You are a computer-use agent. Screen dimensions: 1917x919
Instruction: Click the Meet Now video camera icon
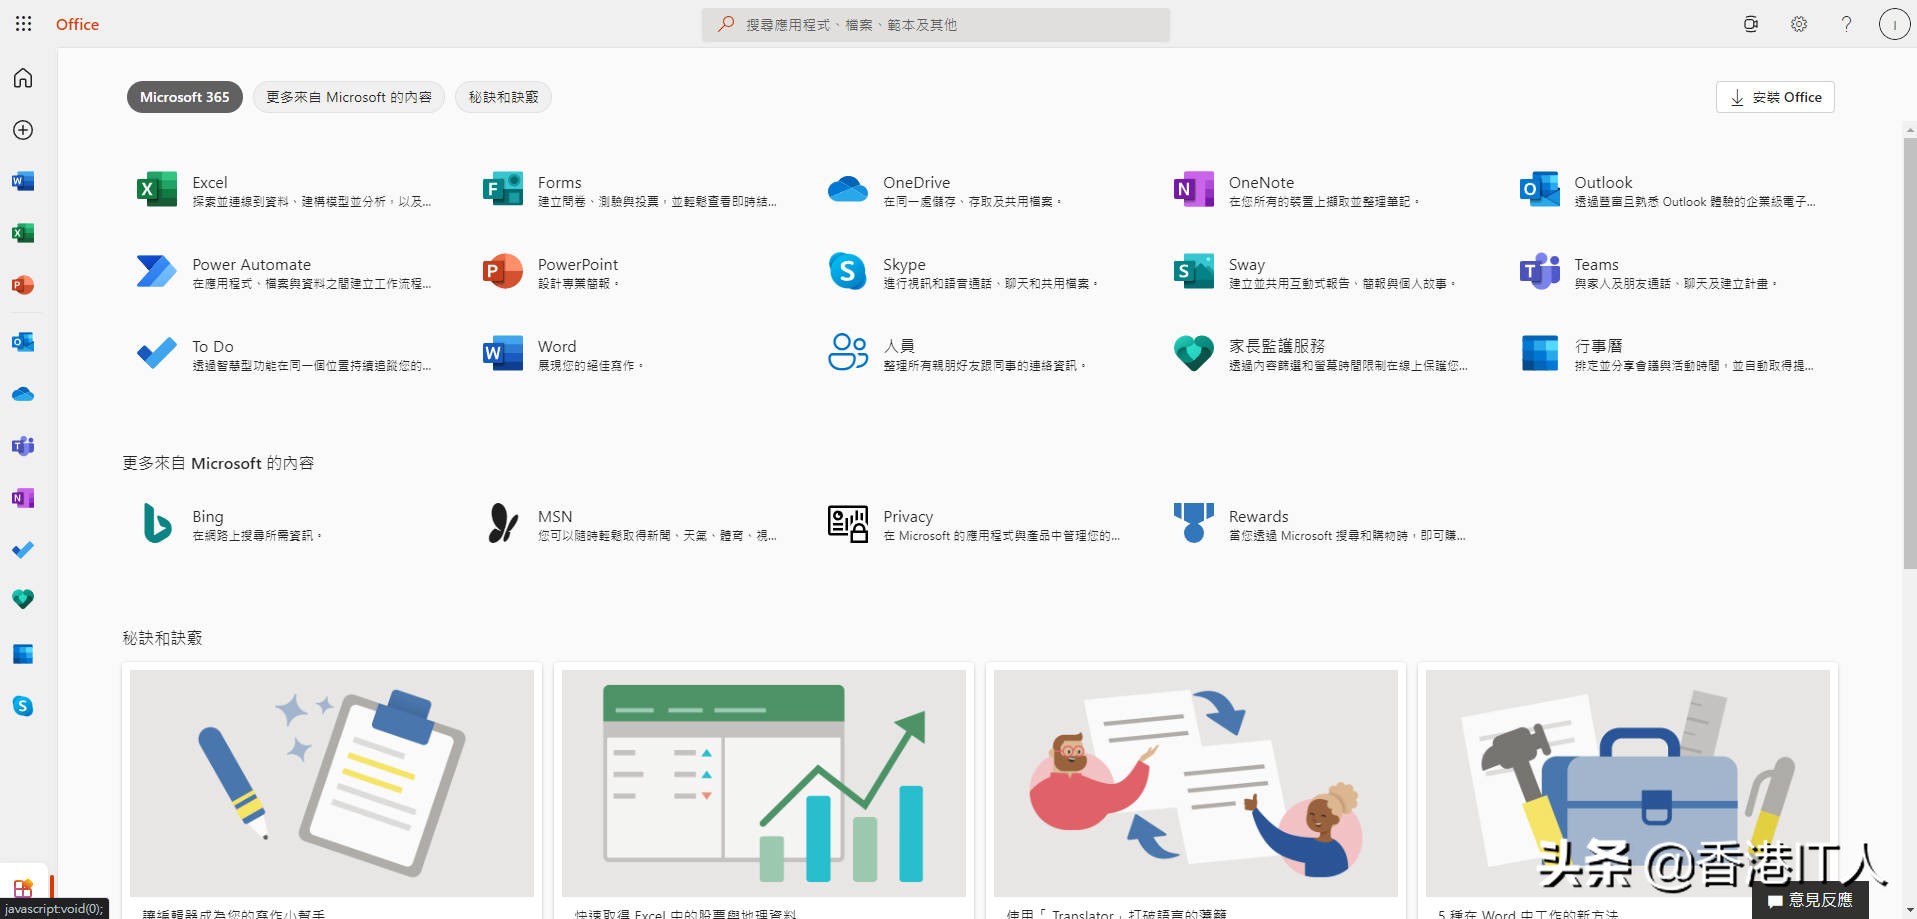pyautogui.click(x=1751, y=24)
